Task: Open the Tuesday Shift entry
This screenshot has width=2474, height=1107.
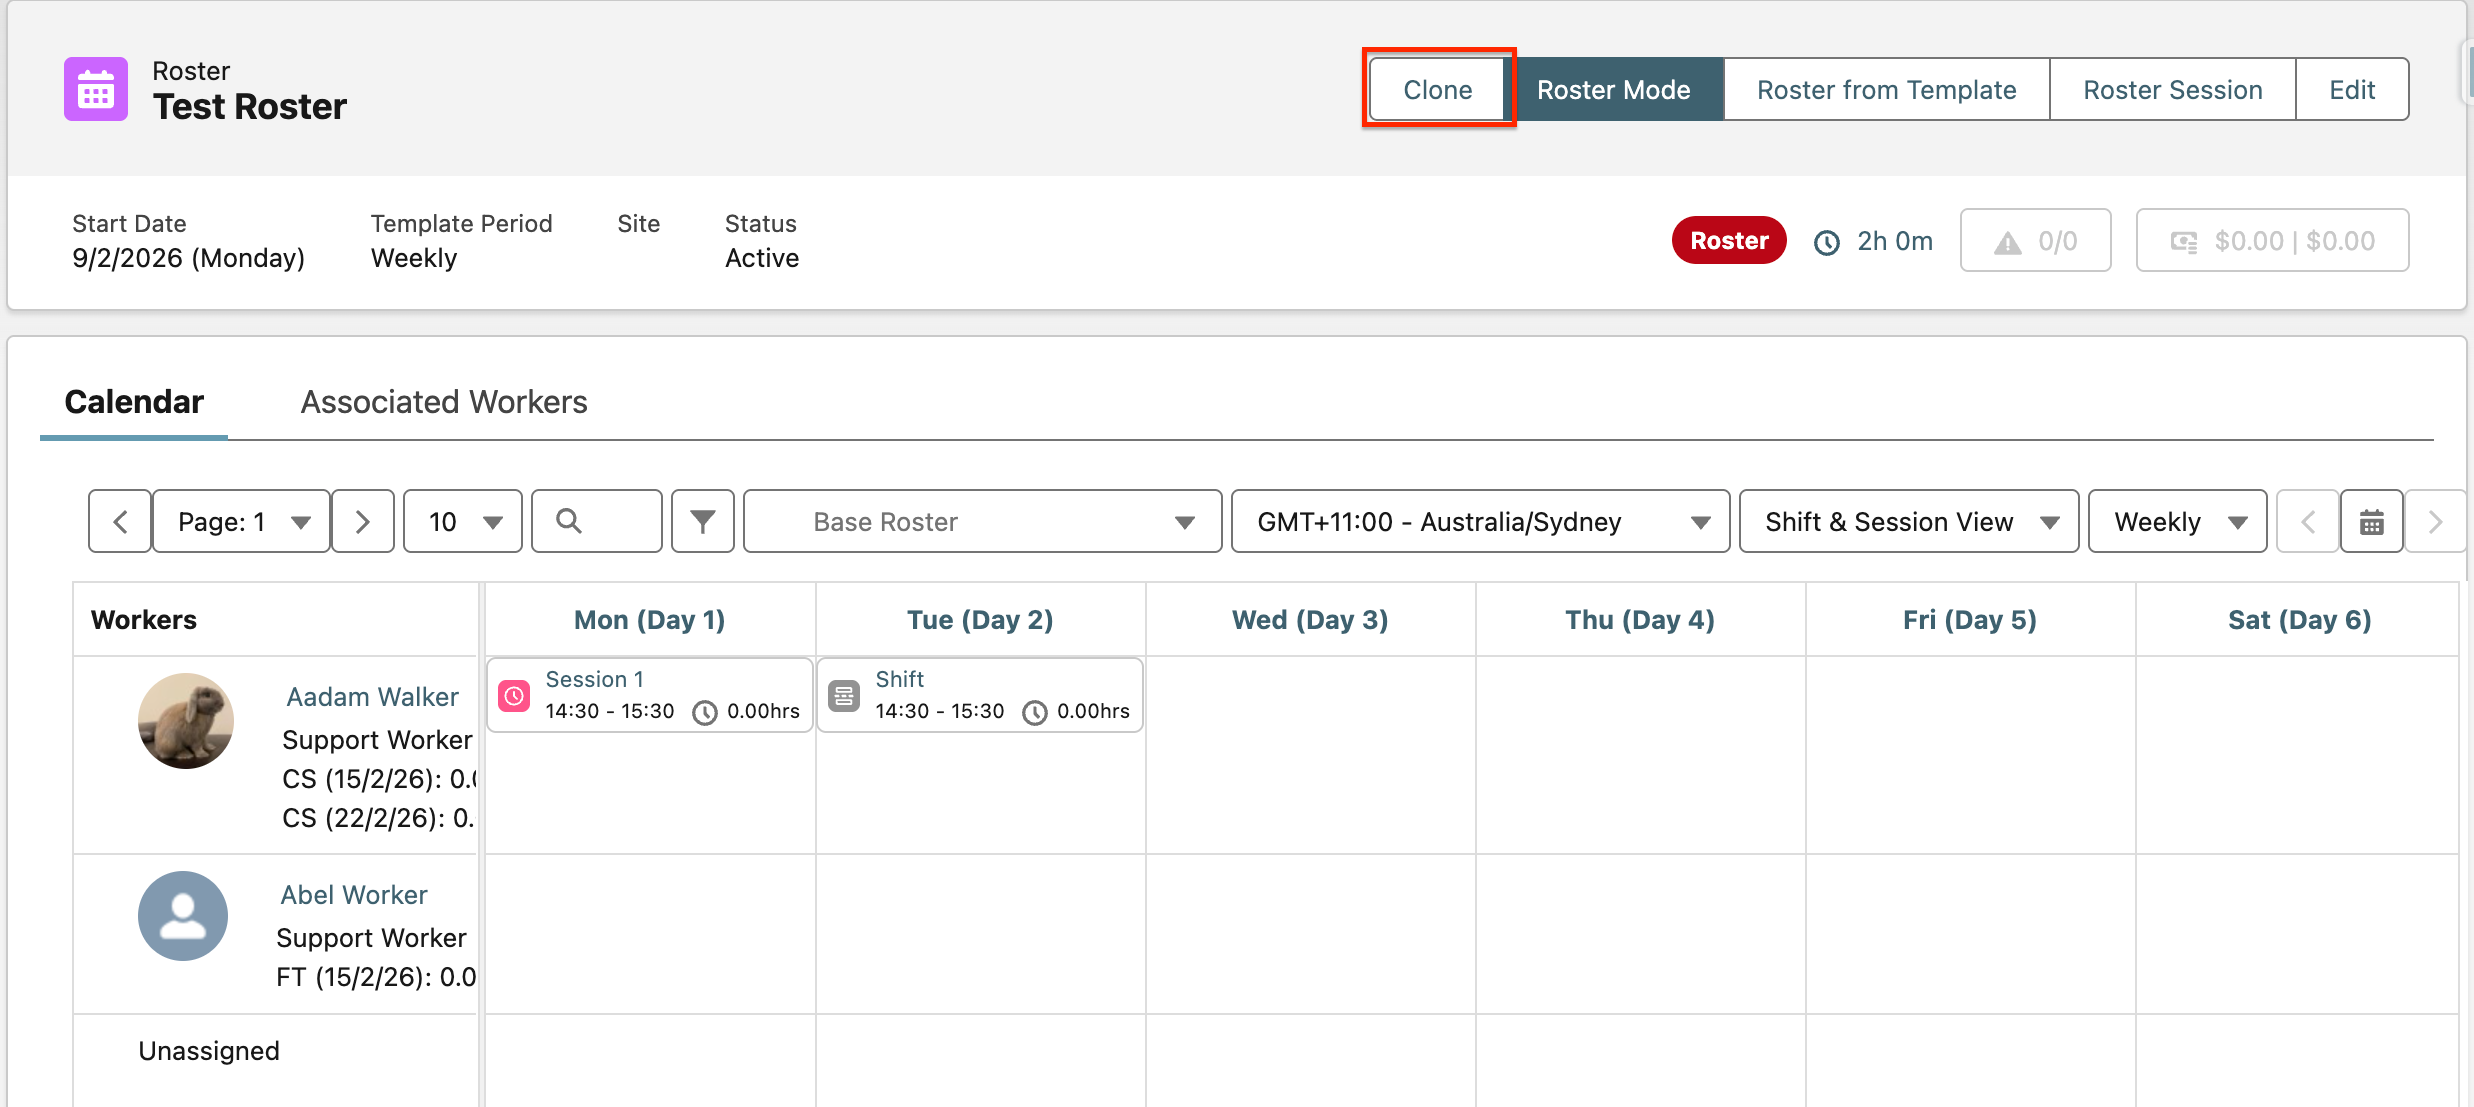Action: coord(979,695)
